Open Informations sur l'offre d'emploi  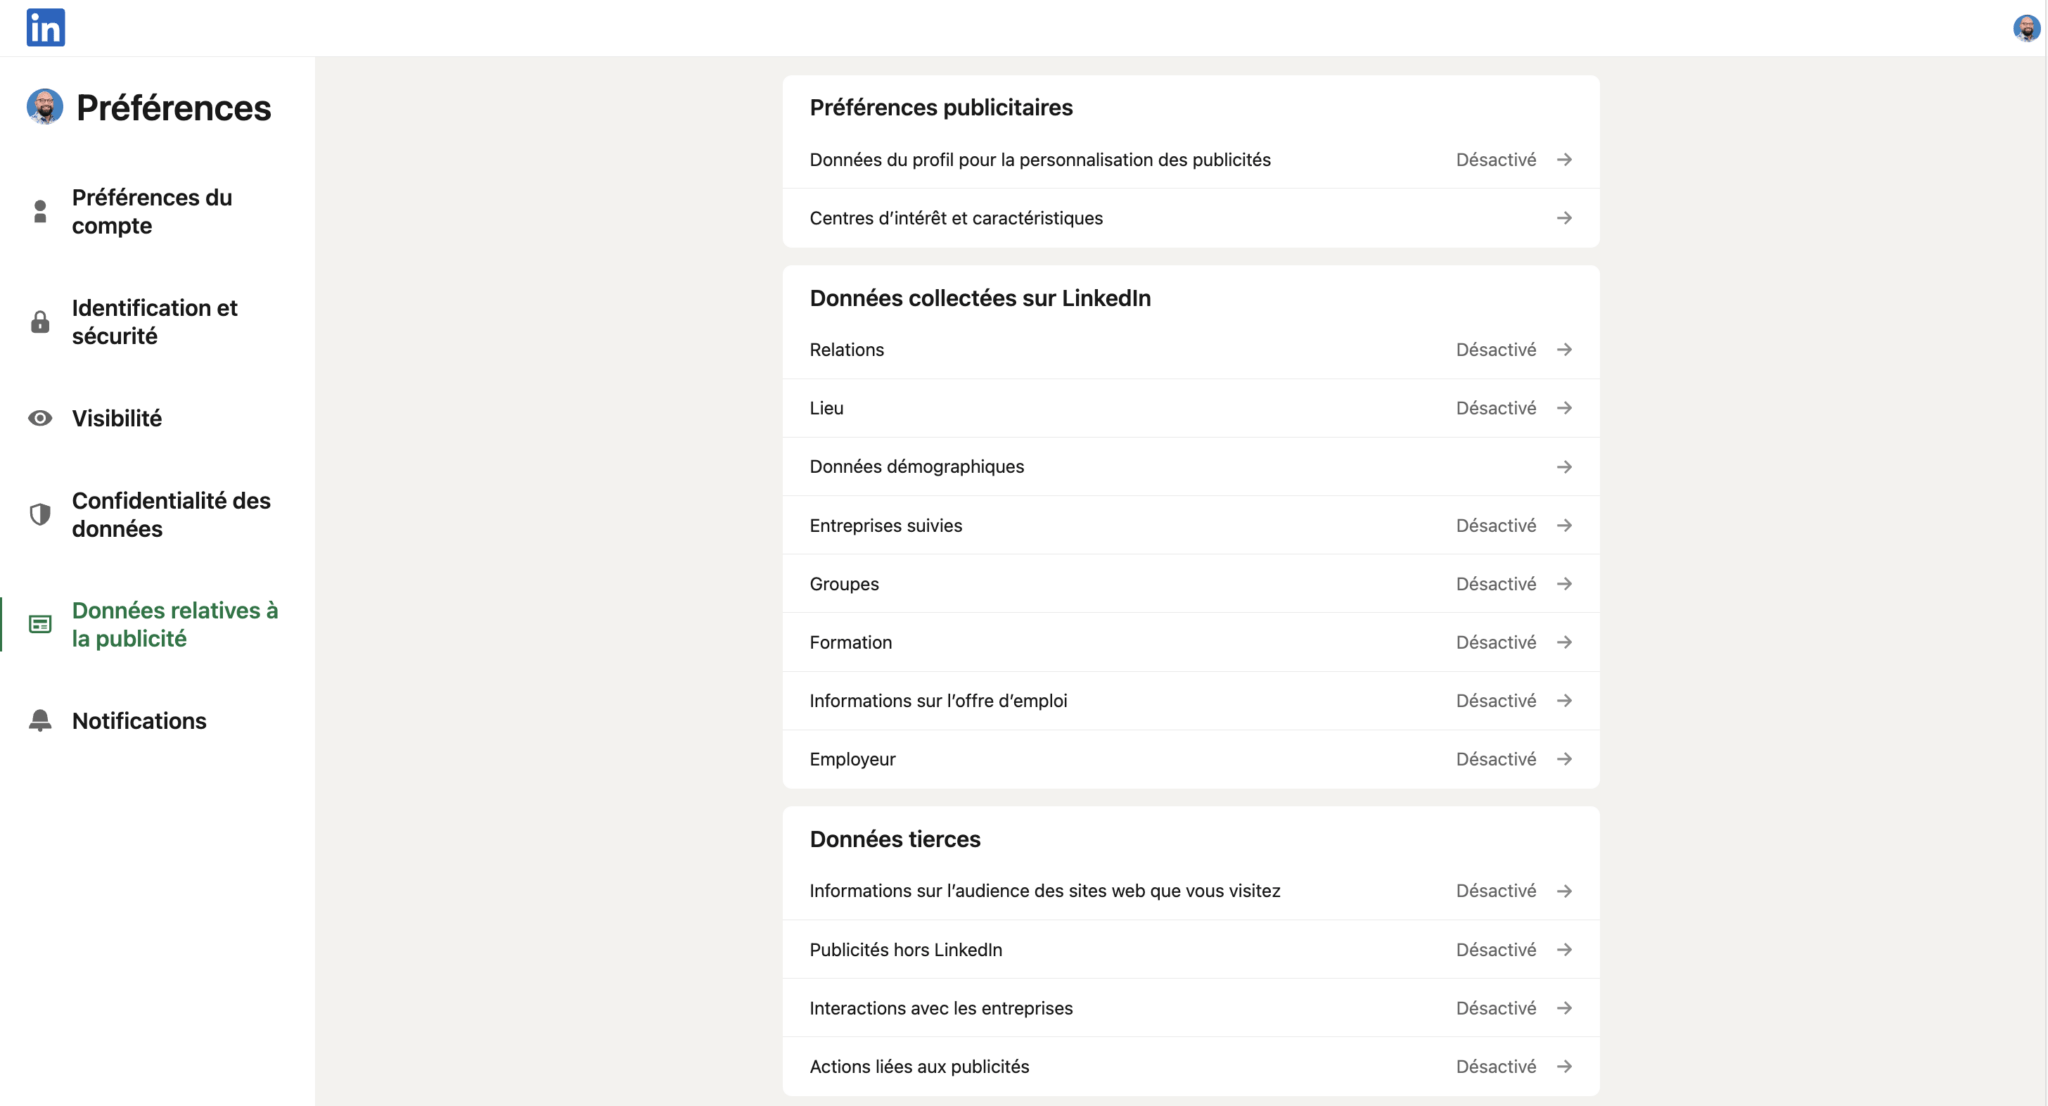pyautogui.click(x=1191, y=701)
